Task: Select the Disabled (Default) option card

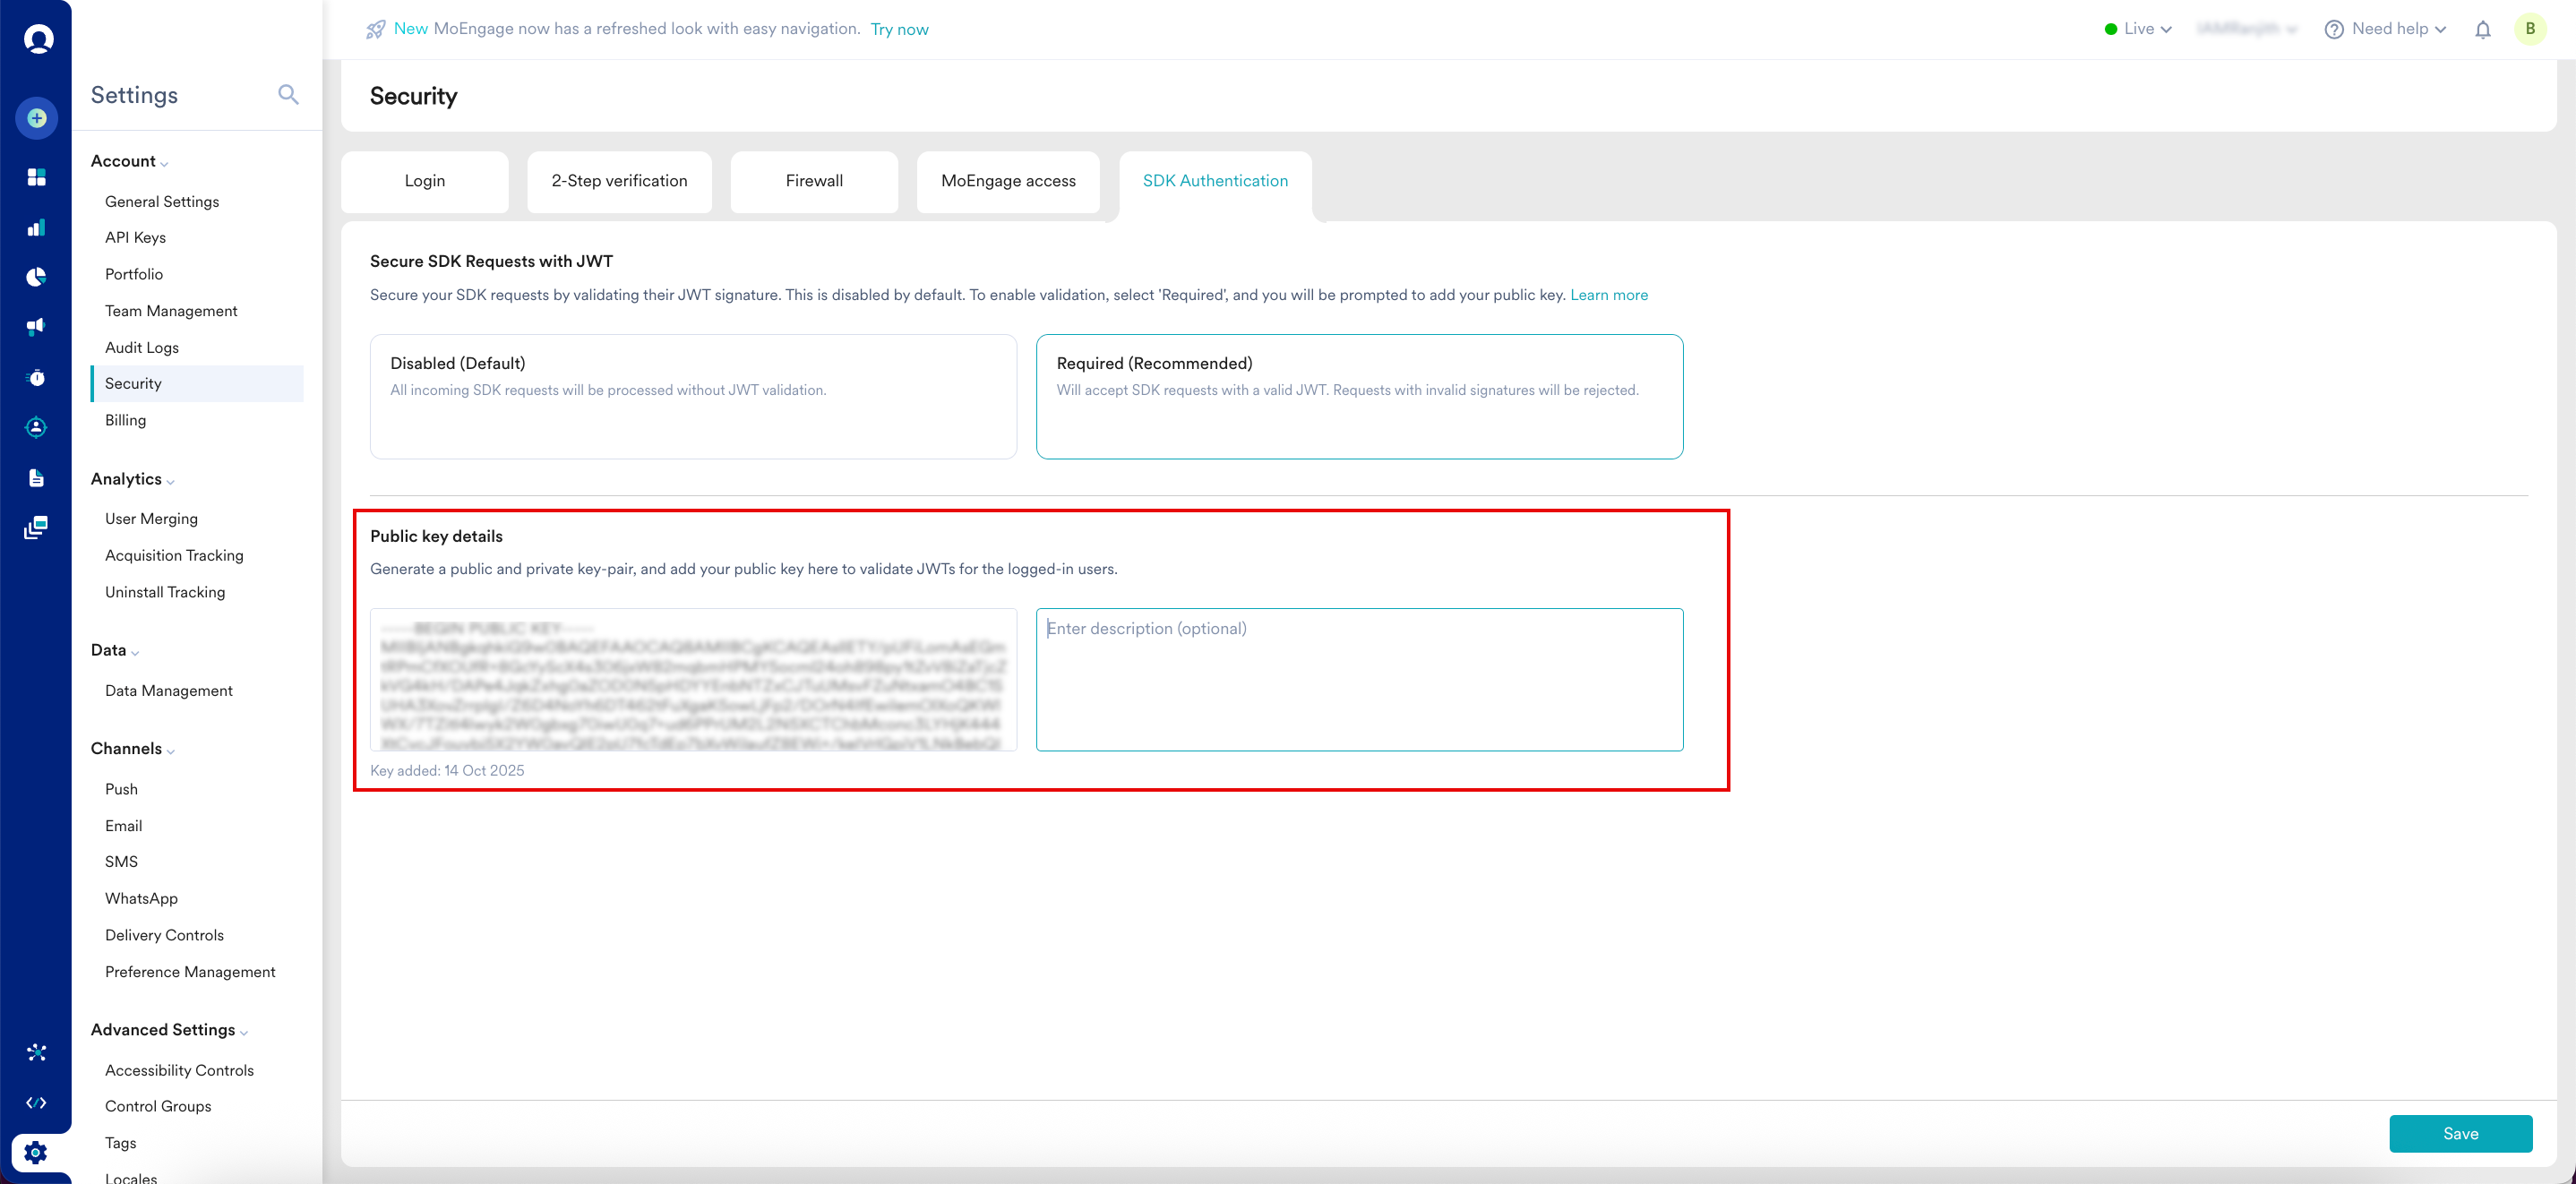Action: pos(693,397)
